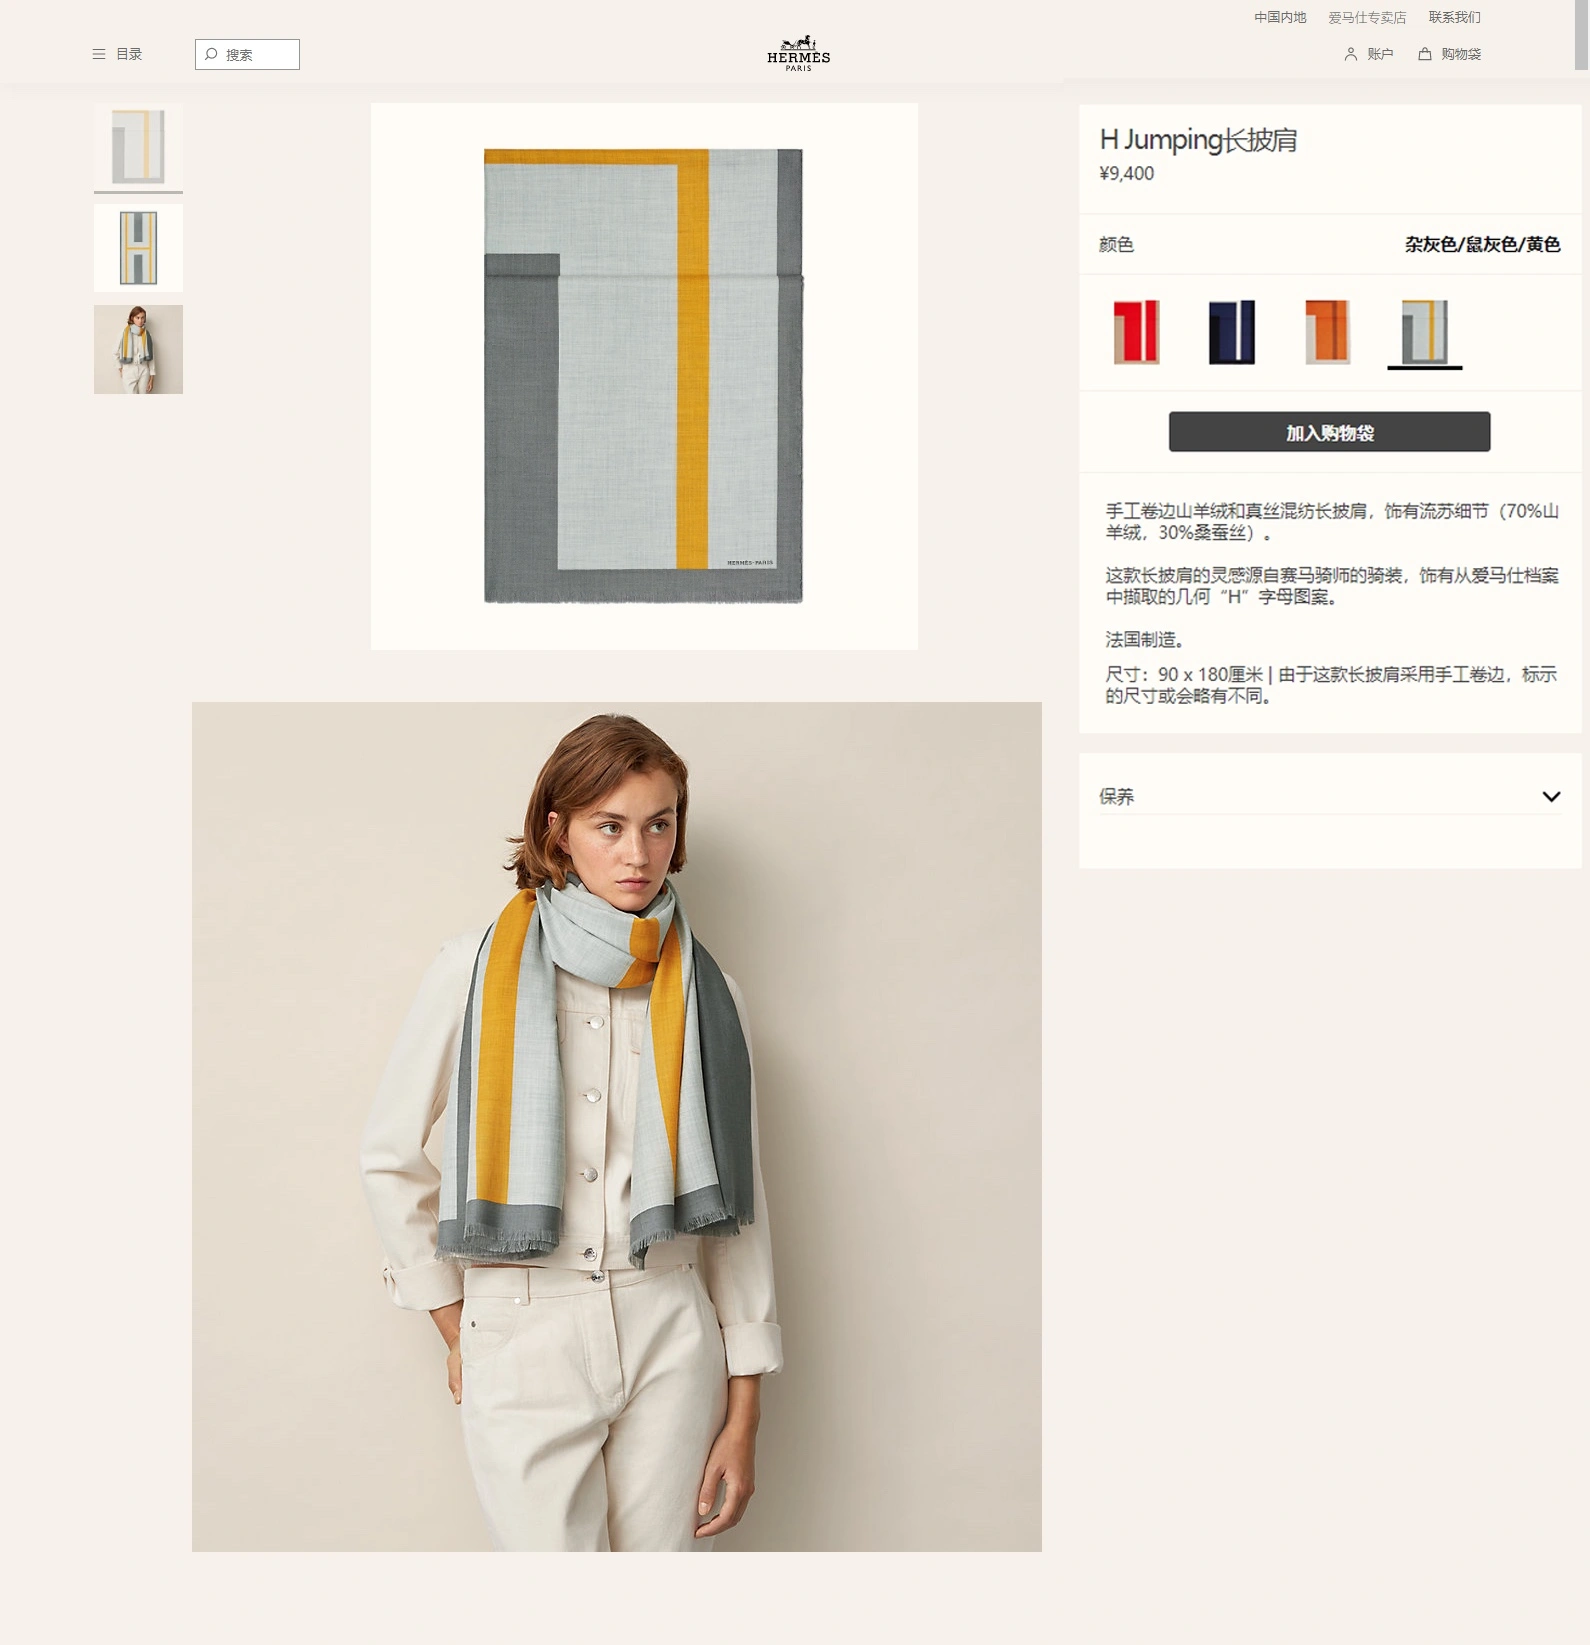Click the 搜索 search input field
The height and width of the screenshot is (1645, 1590).
pyautogui.click(x=247, y=54)
